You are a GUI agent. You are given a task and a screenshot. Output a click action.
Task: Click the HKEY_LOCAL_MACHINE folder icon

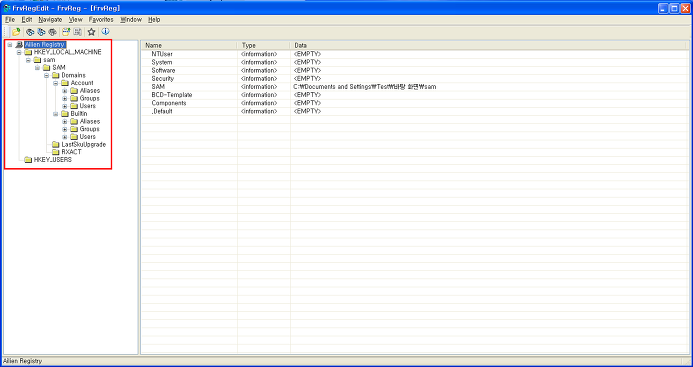(28, 52)
